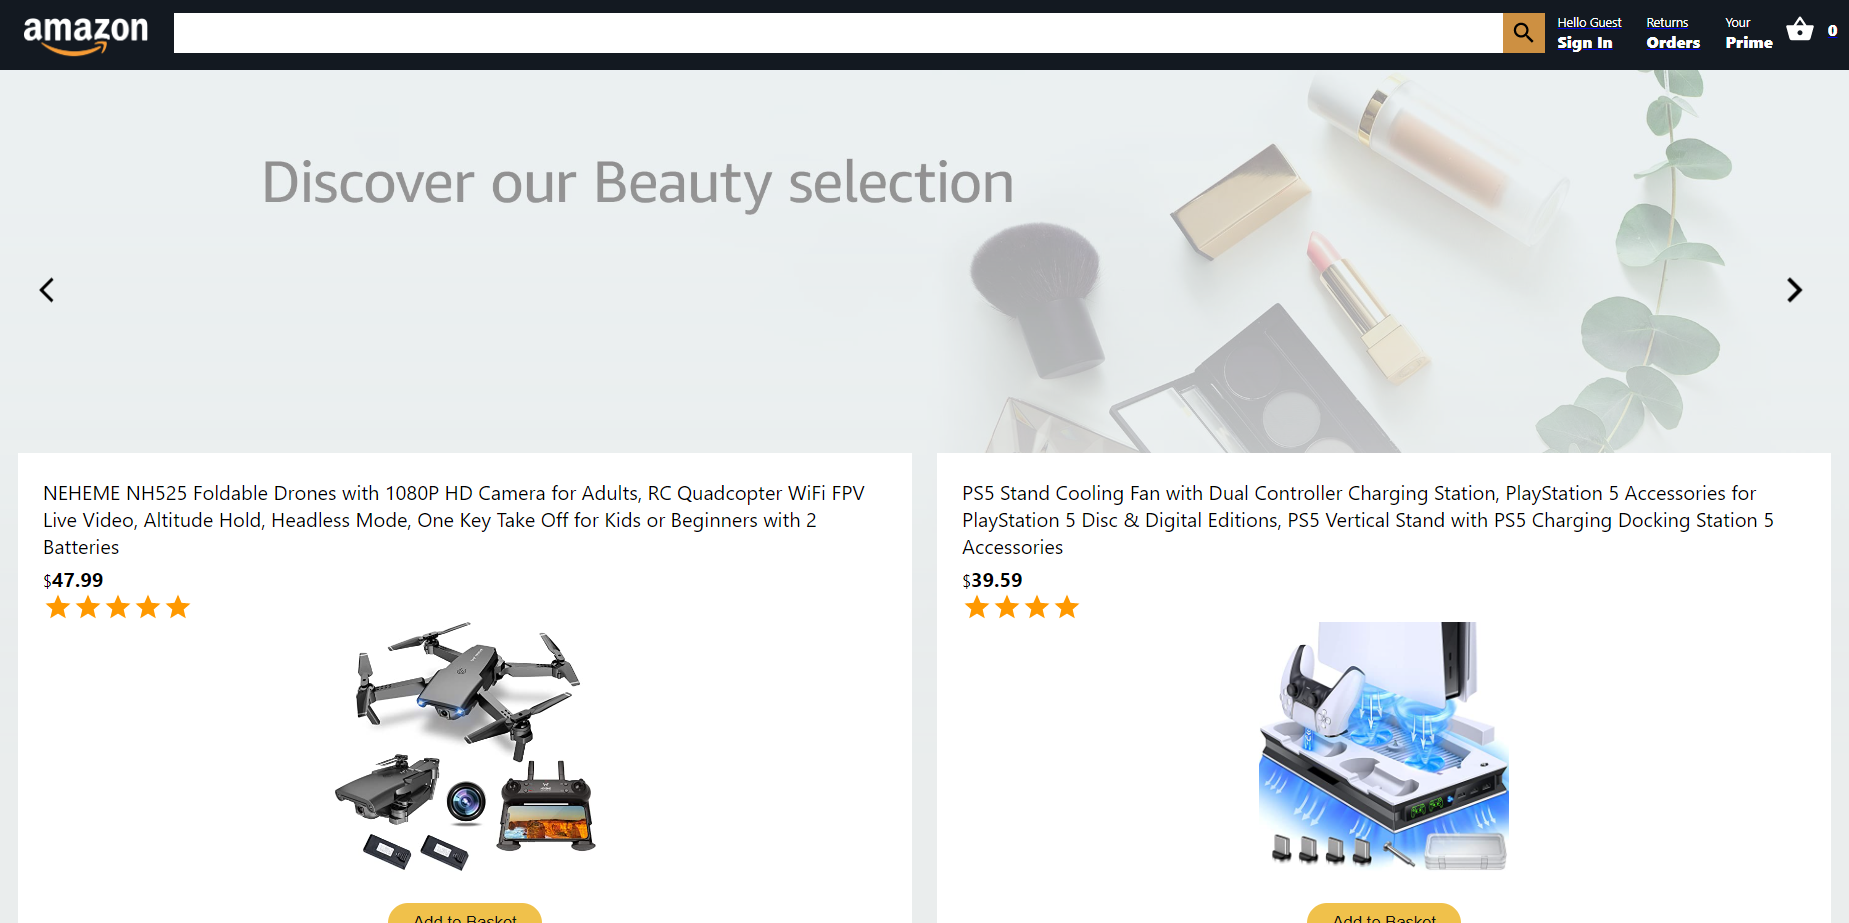Click the basket item count number
This screenshot has height=923, width=1849.
click(x=1832, y=31)
